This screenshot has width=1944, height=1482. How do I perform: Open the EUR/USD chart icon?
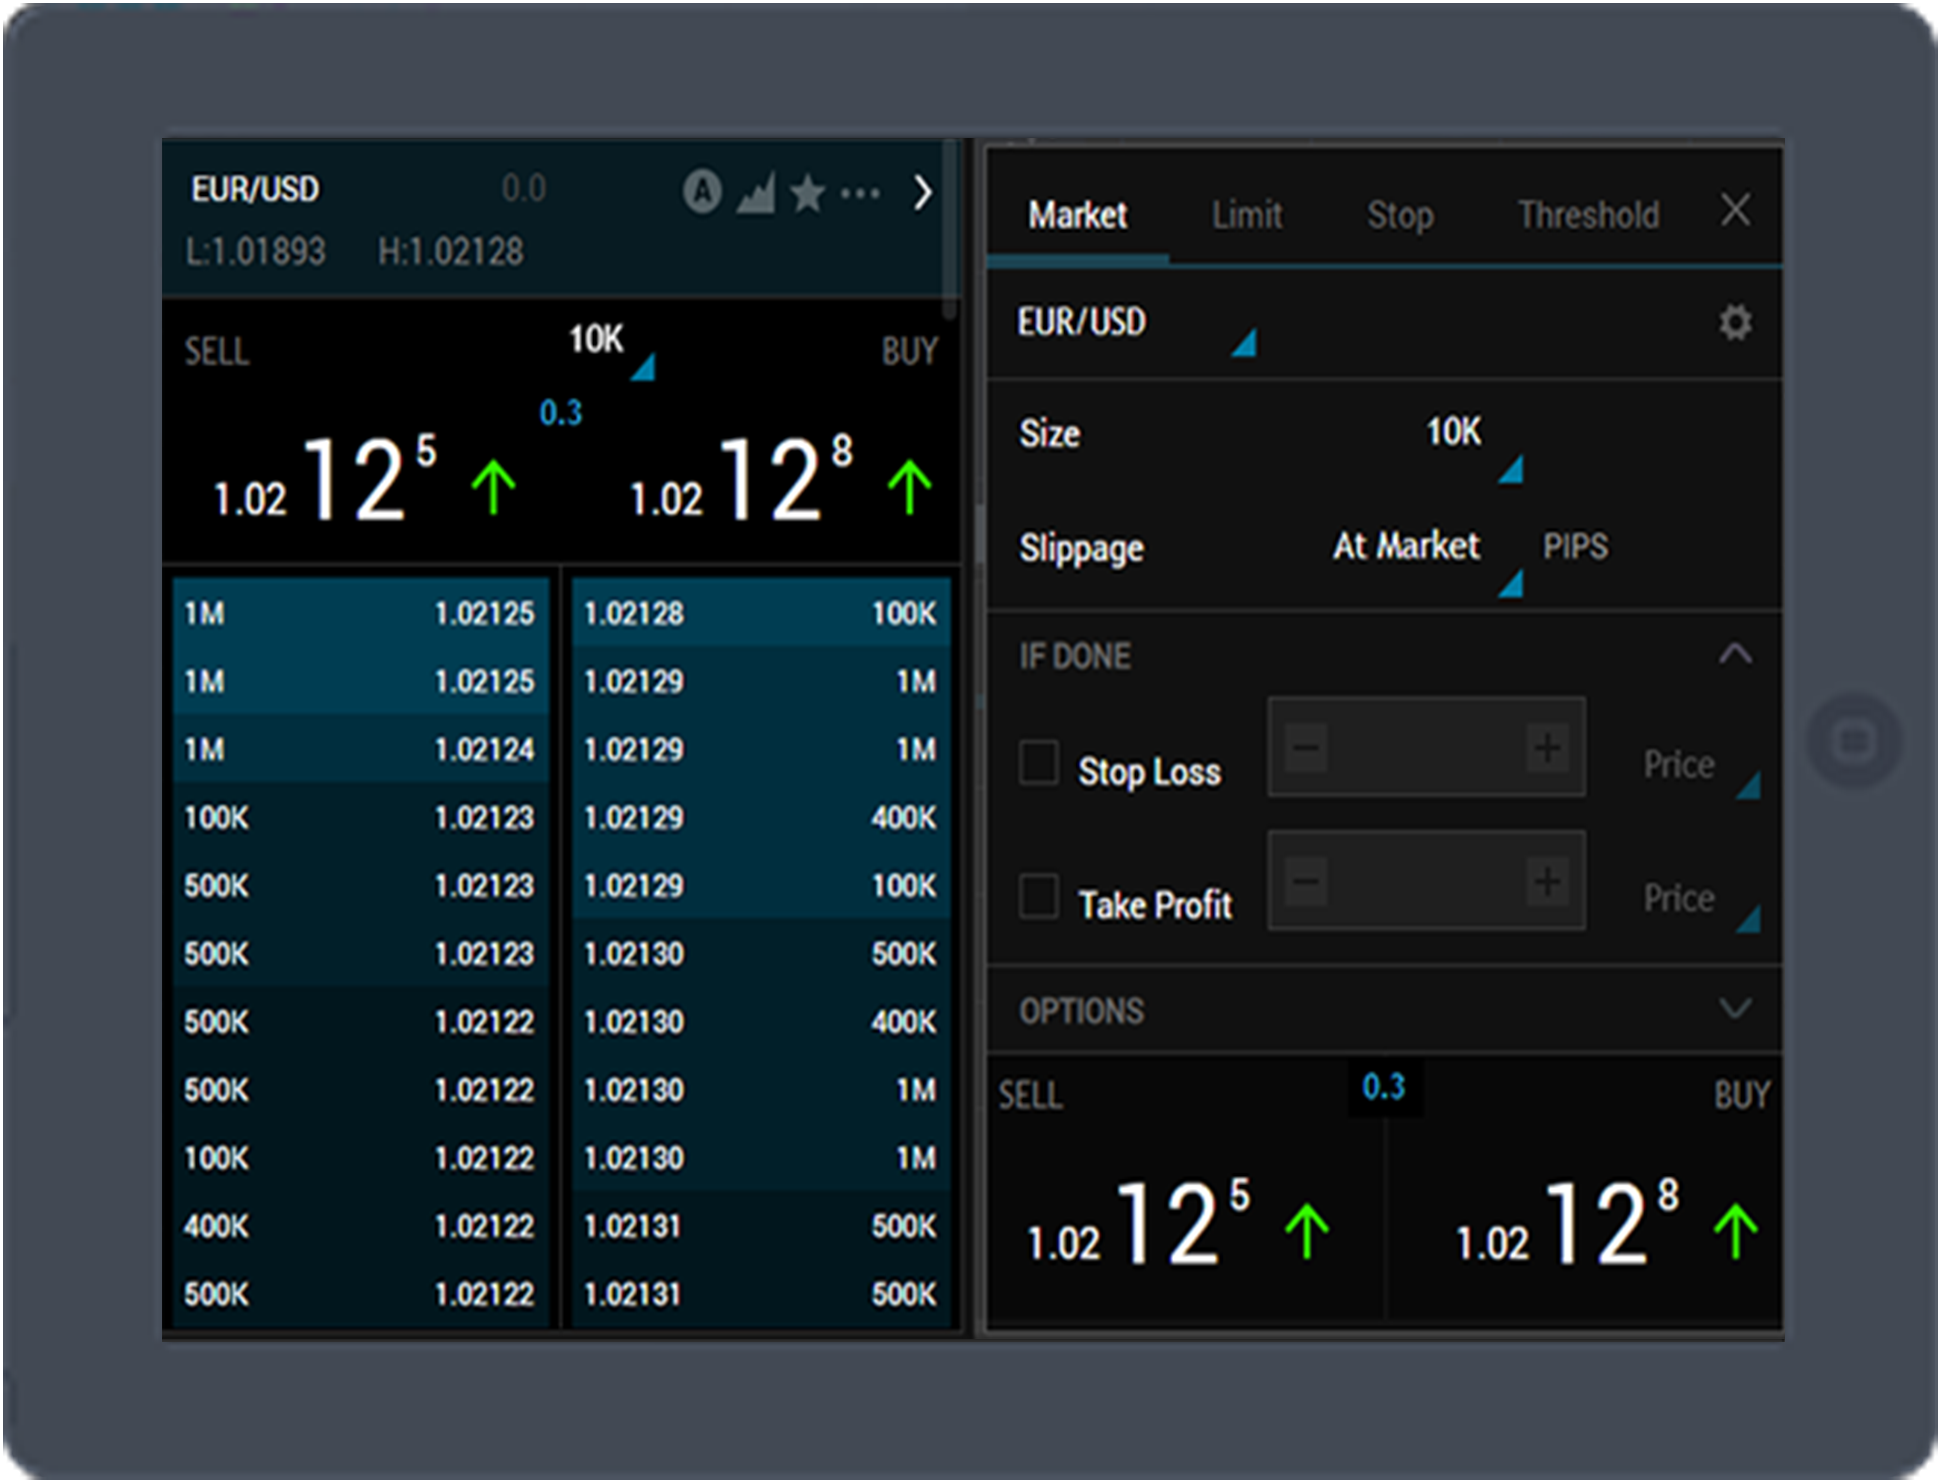756,192
